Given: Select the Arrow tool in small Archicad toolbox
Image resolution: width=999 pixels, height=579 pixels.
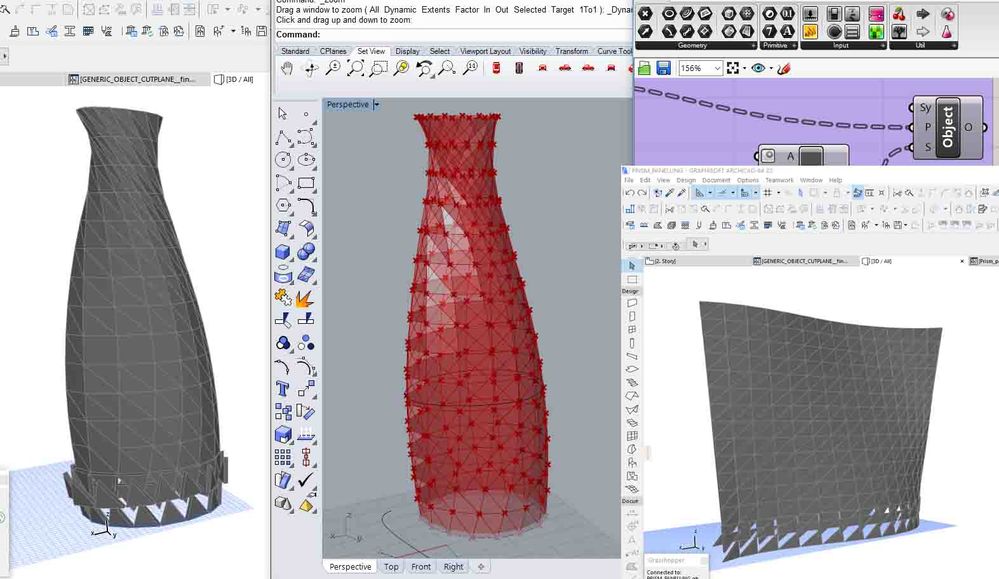Looking at the screenshot, I should (631, 265).
